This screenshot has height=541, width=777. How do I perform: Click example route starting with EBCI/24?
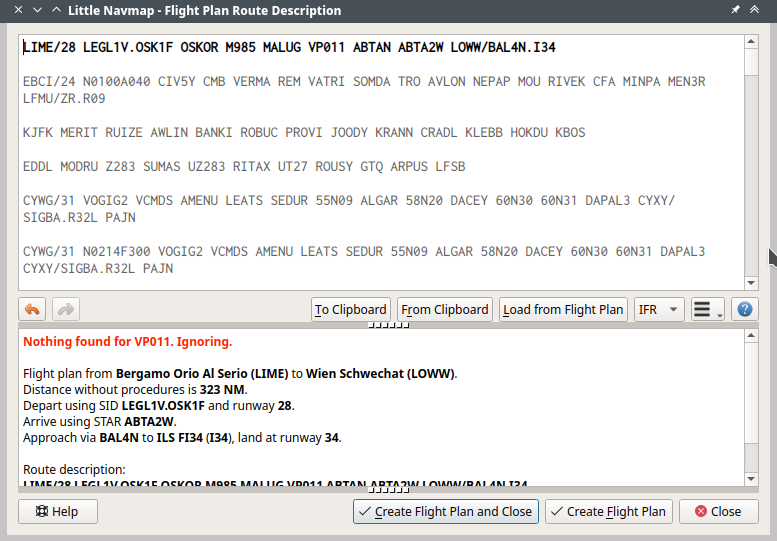pos(364,90)
